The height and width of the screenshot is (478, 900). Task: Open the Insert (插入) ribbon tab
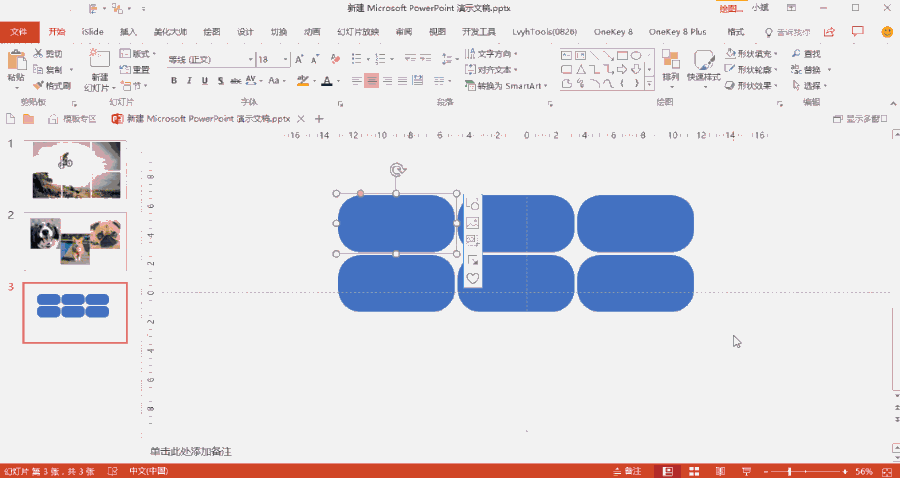pos(128,32)
